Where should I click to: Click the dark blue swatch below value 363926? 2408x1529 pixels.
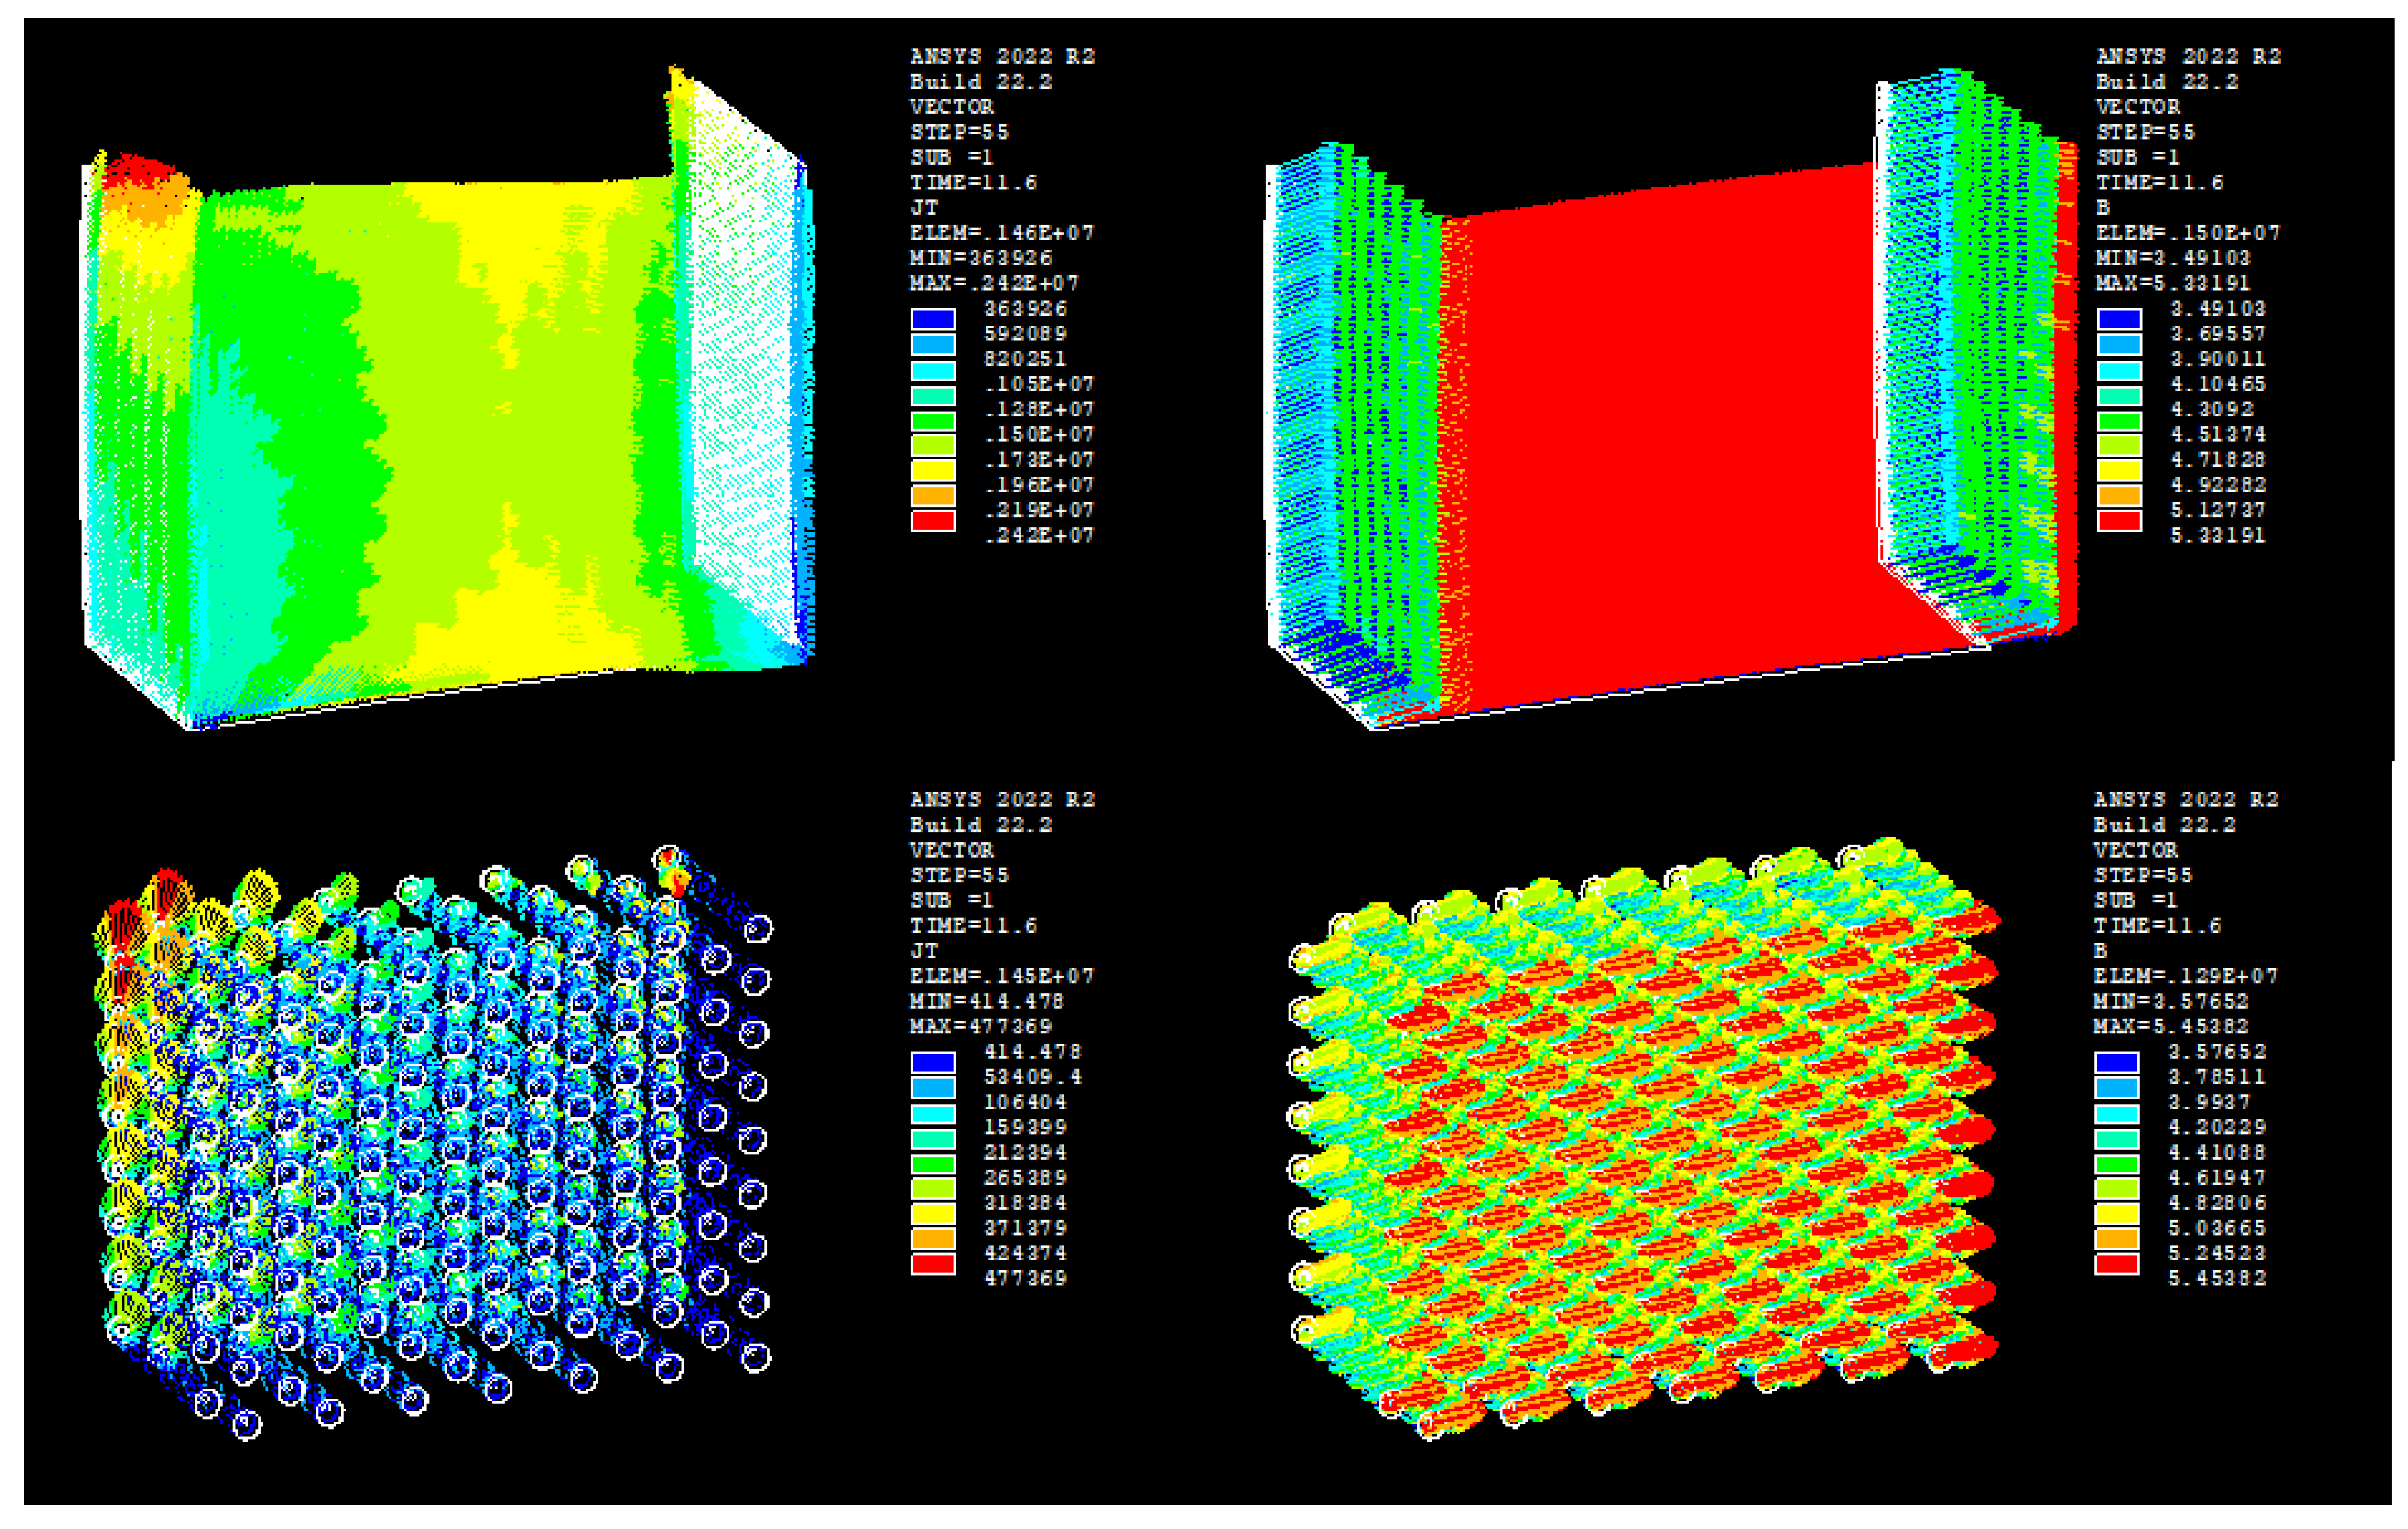[x=932, y=319]
